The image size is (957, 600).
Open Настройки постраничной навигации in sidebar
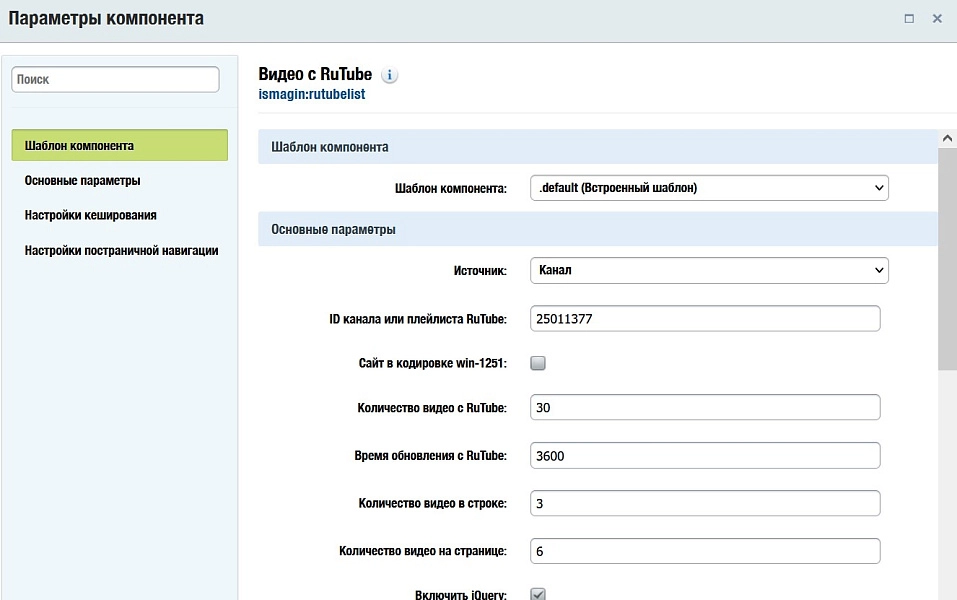coord(121,250)
